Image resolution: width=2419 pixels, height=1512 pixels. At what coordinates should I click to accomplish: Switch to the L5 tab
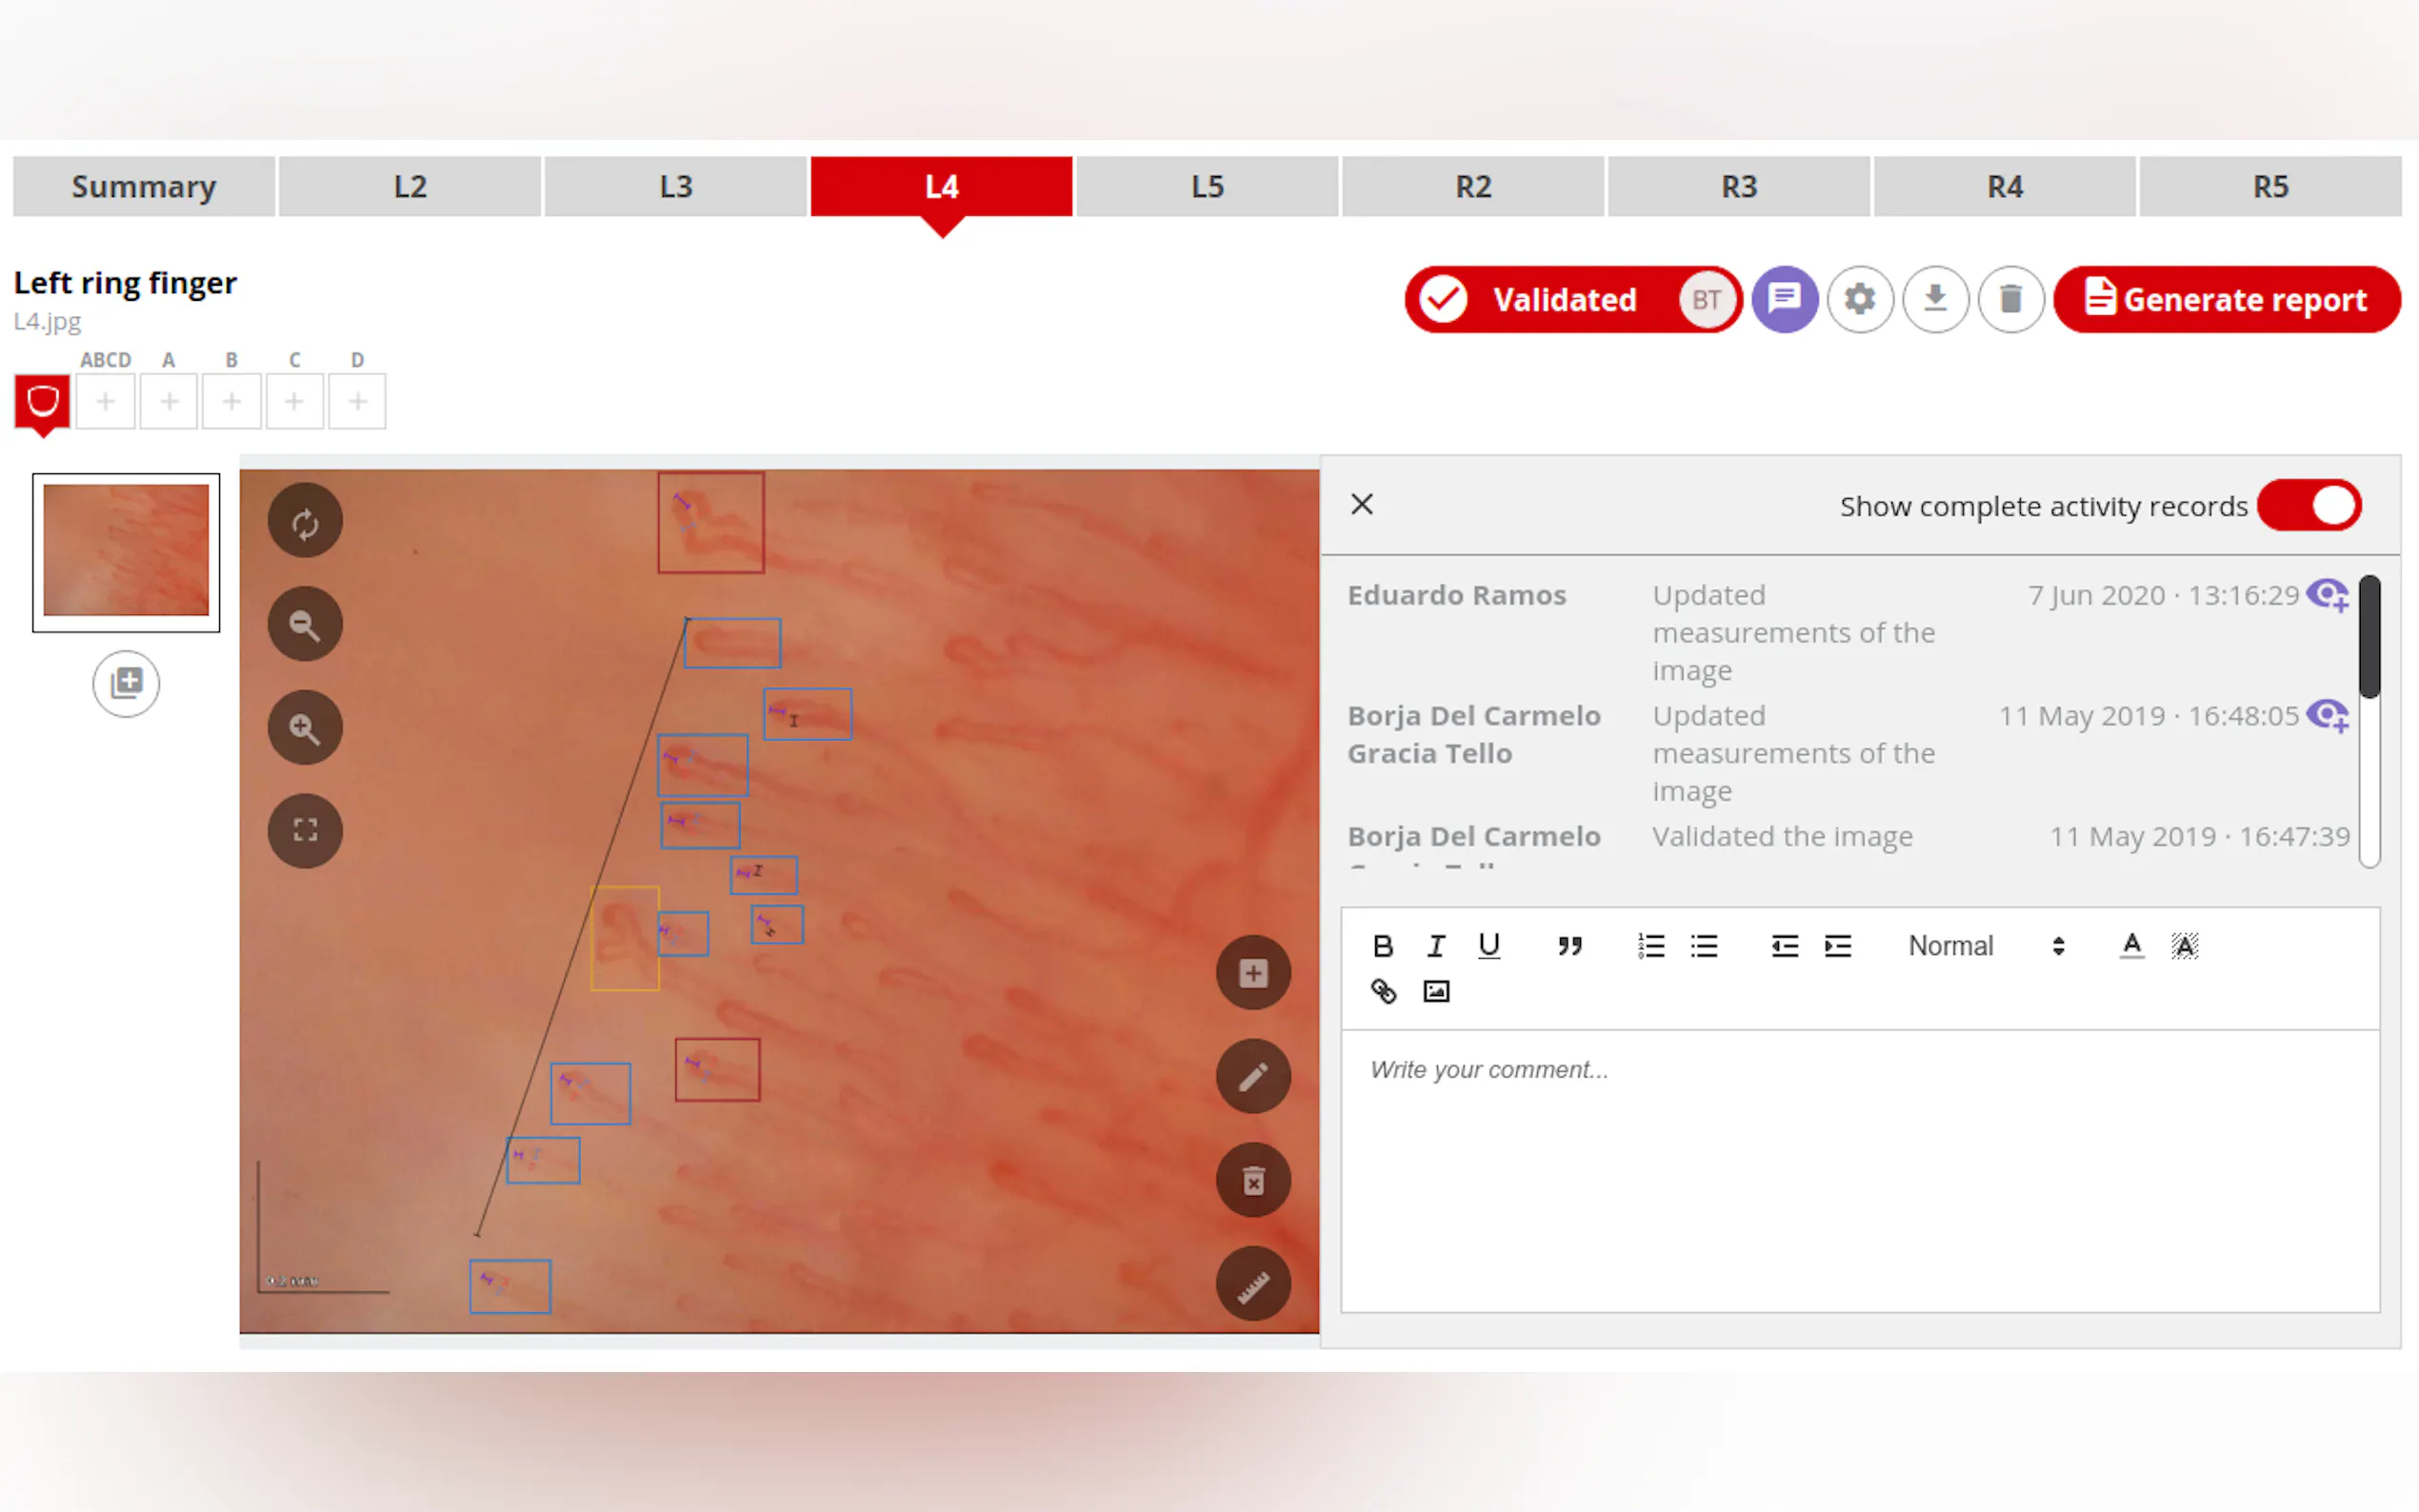point(1207,187)
